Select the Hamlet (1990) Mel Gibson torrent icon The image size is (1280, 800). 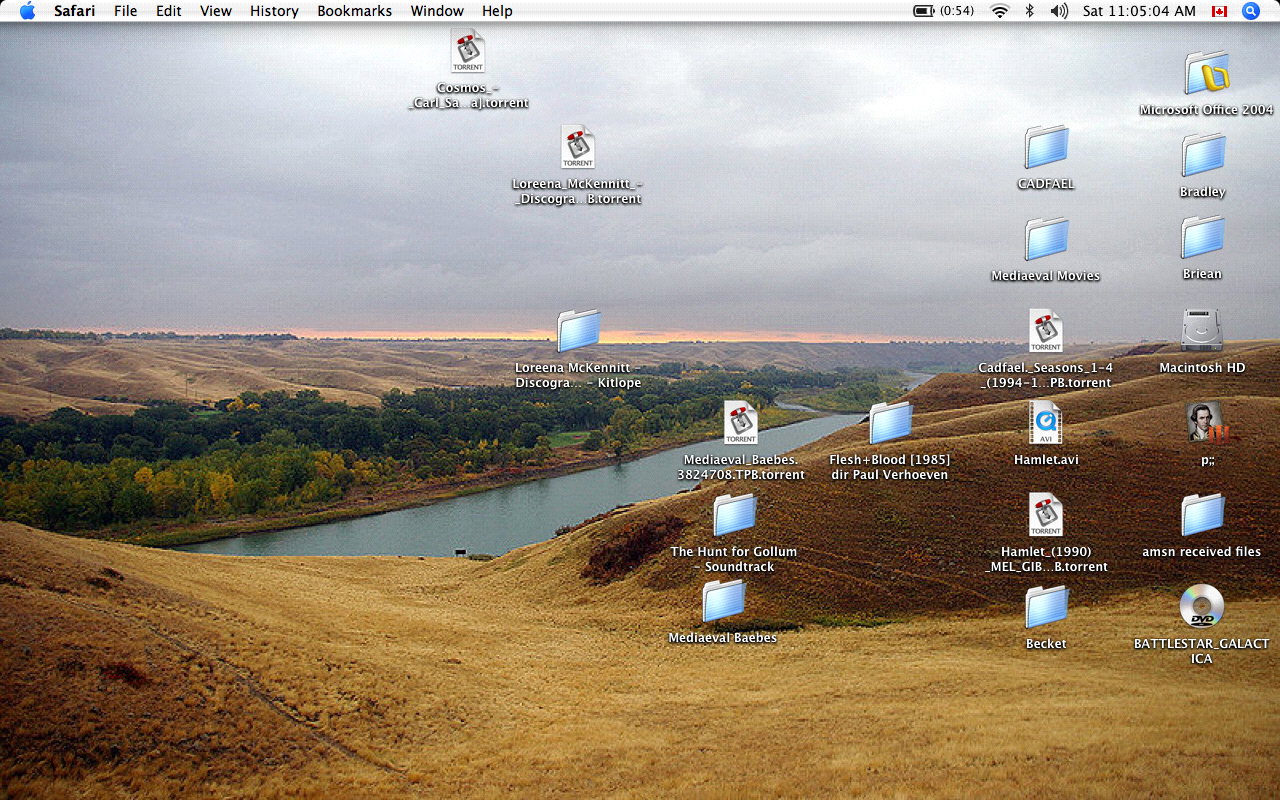tap(1046, 515)
